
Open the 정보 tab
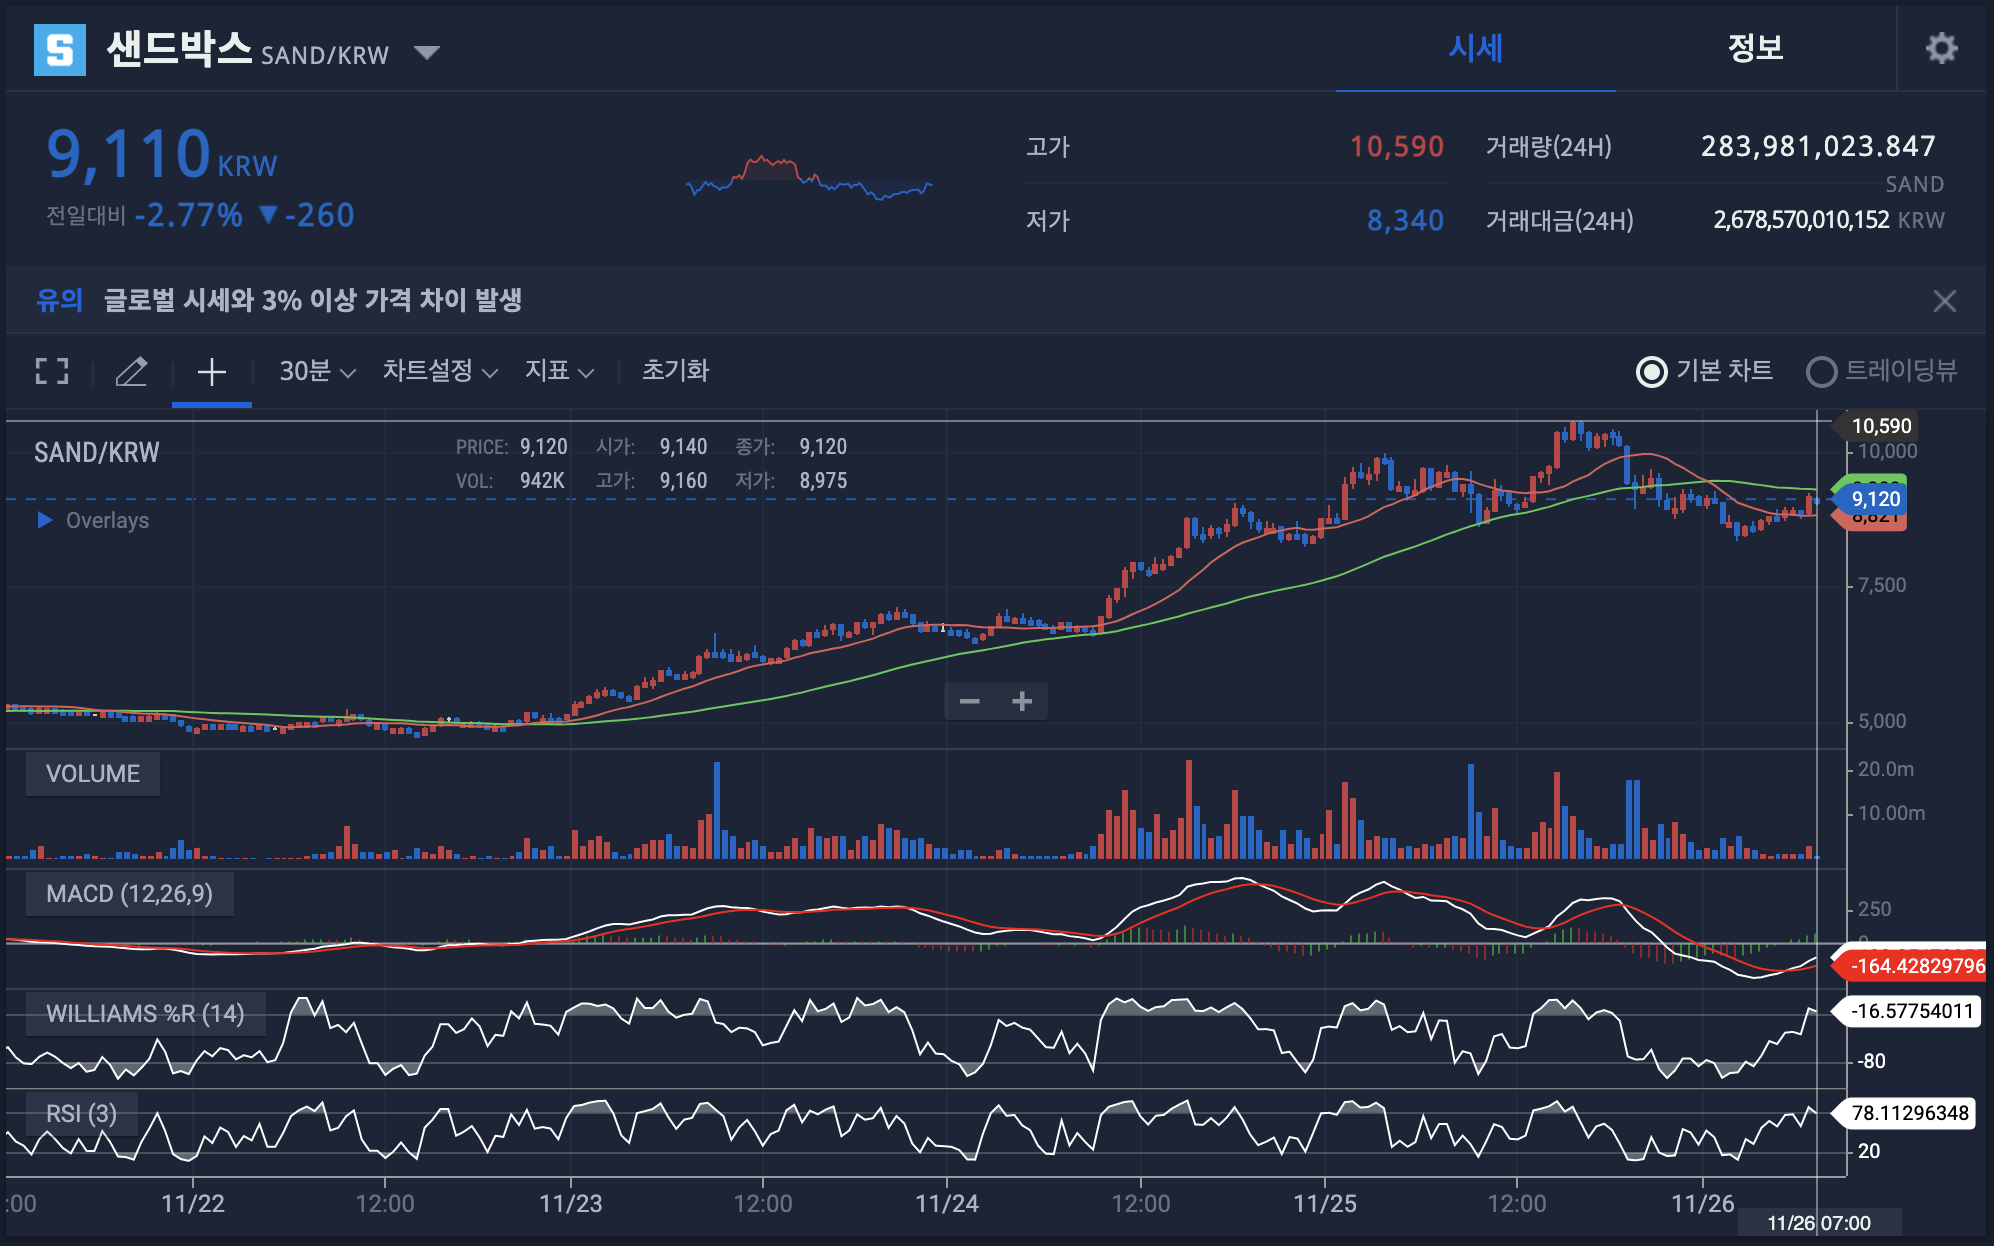1755,48
